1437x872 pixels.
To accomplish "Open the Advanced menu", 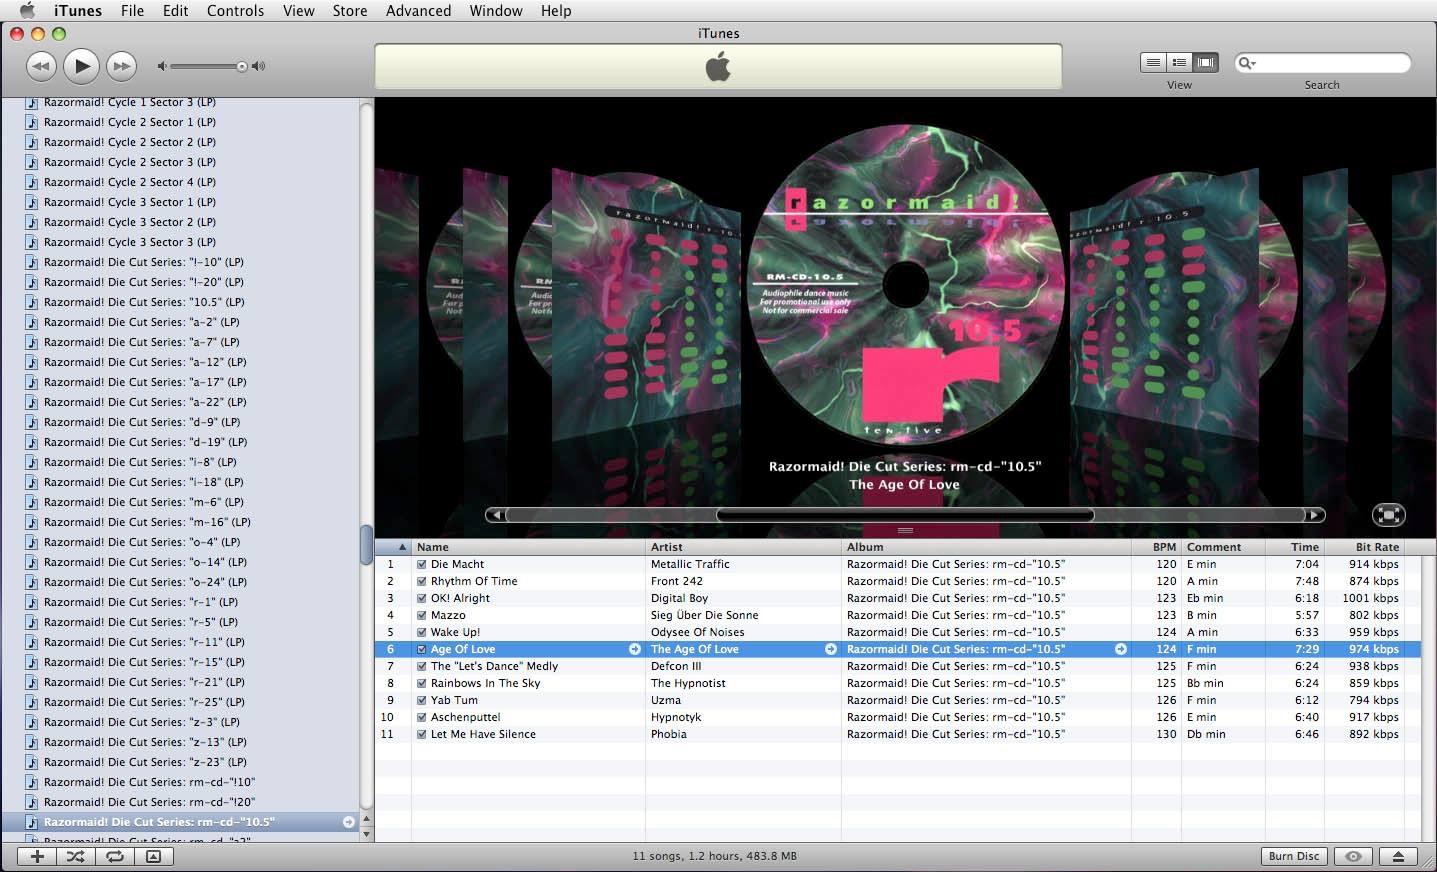I will [418, 11].
